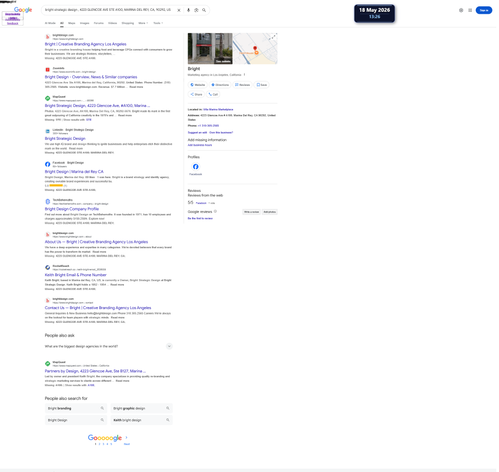This screenshot has width=499, height=472.
Task: Click the Reviews button in the Bright panel
Action: pyautogui.click(x=244, y=85)
